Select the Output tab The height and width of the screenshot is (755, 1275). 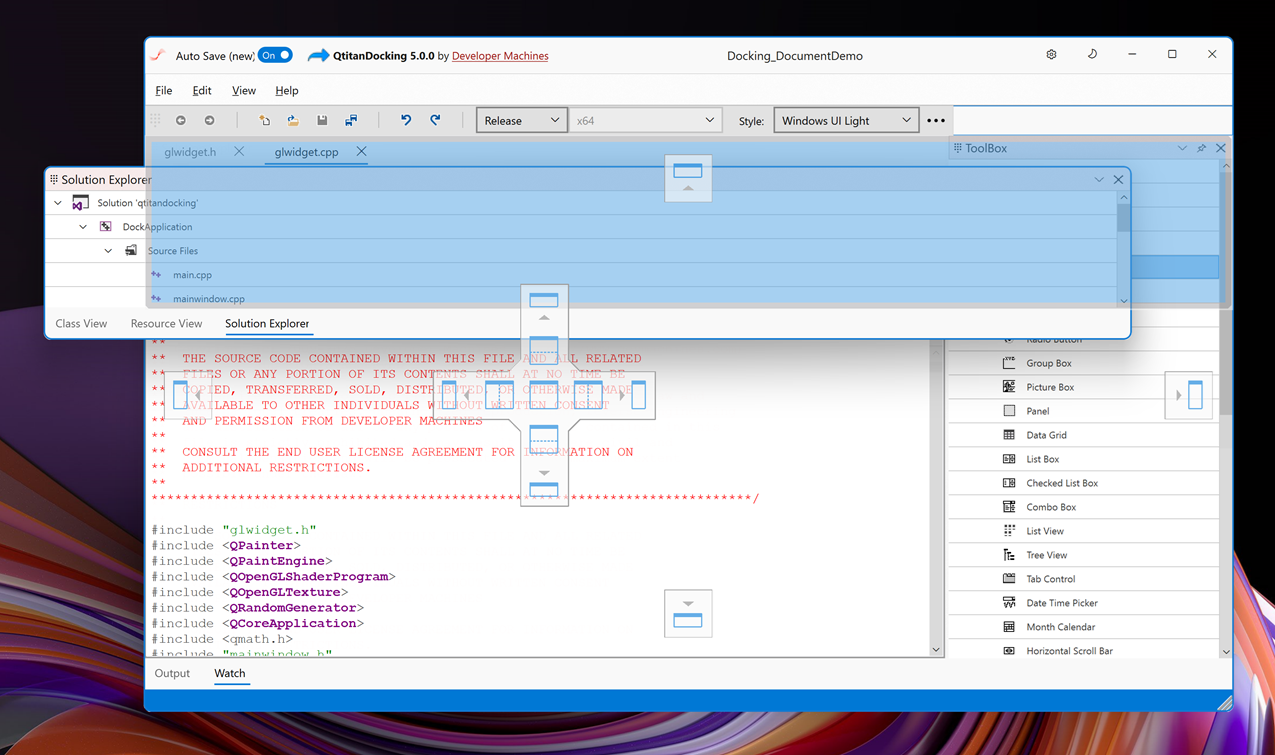(172, 673)
